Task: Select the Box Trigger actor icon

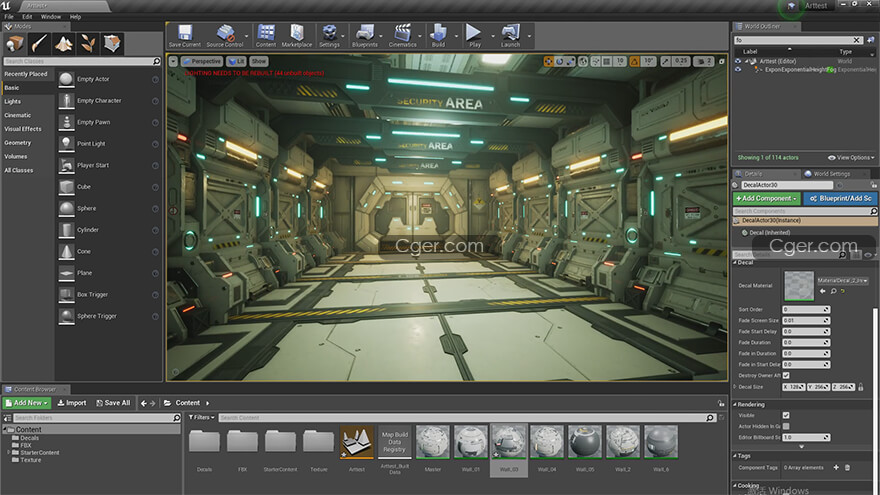Action: tap(66, 295)
